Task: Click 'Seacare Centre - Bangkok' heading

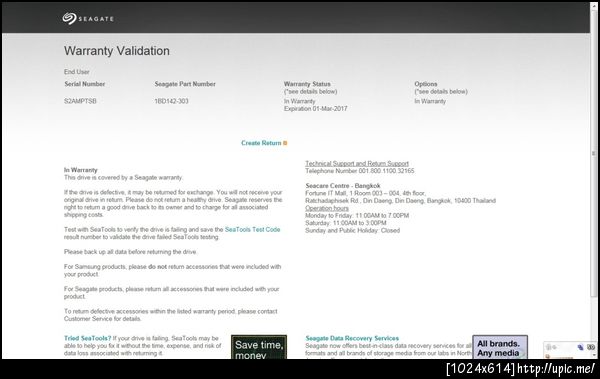Action: click(x=343, y=186)
